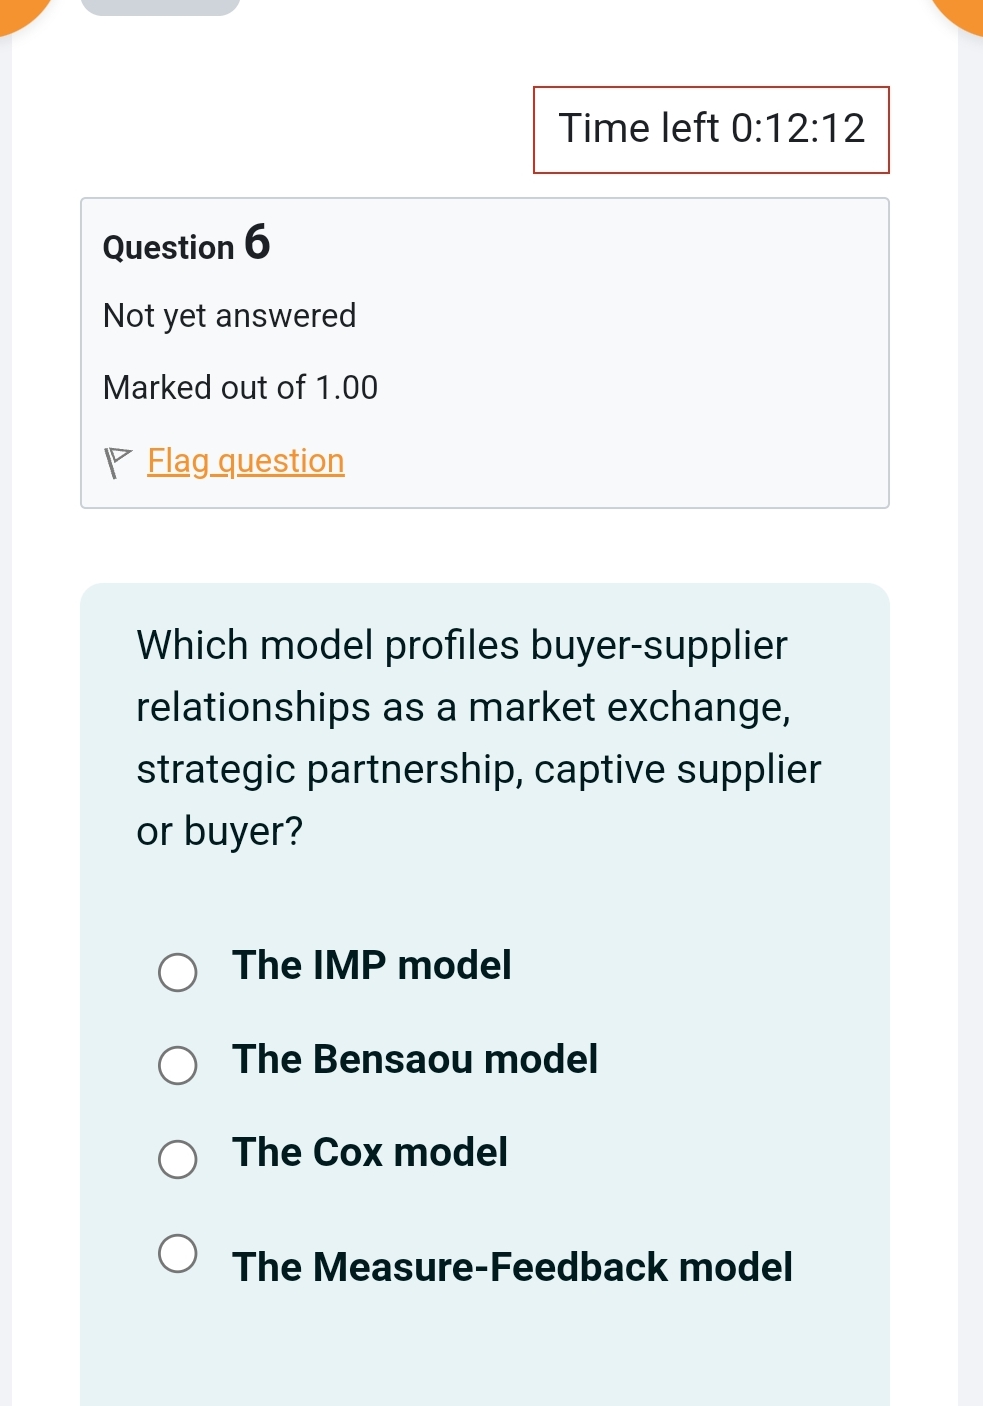Click the large question number 6
Image resolution: width=983 pixels, height=1406 pixels.
tap(257, 243)
